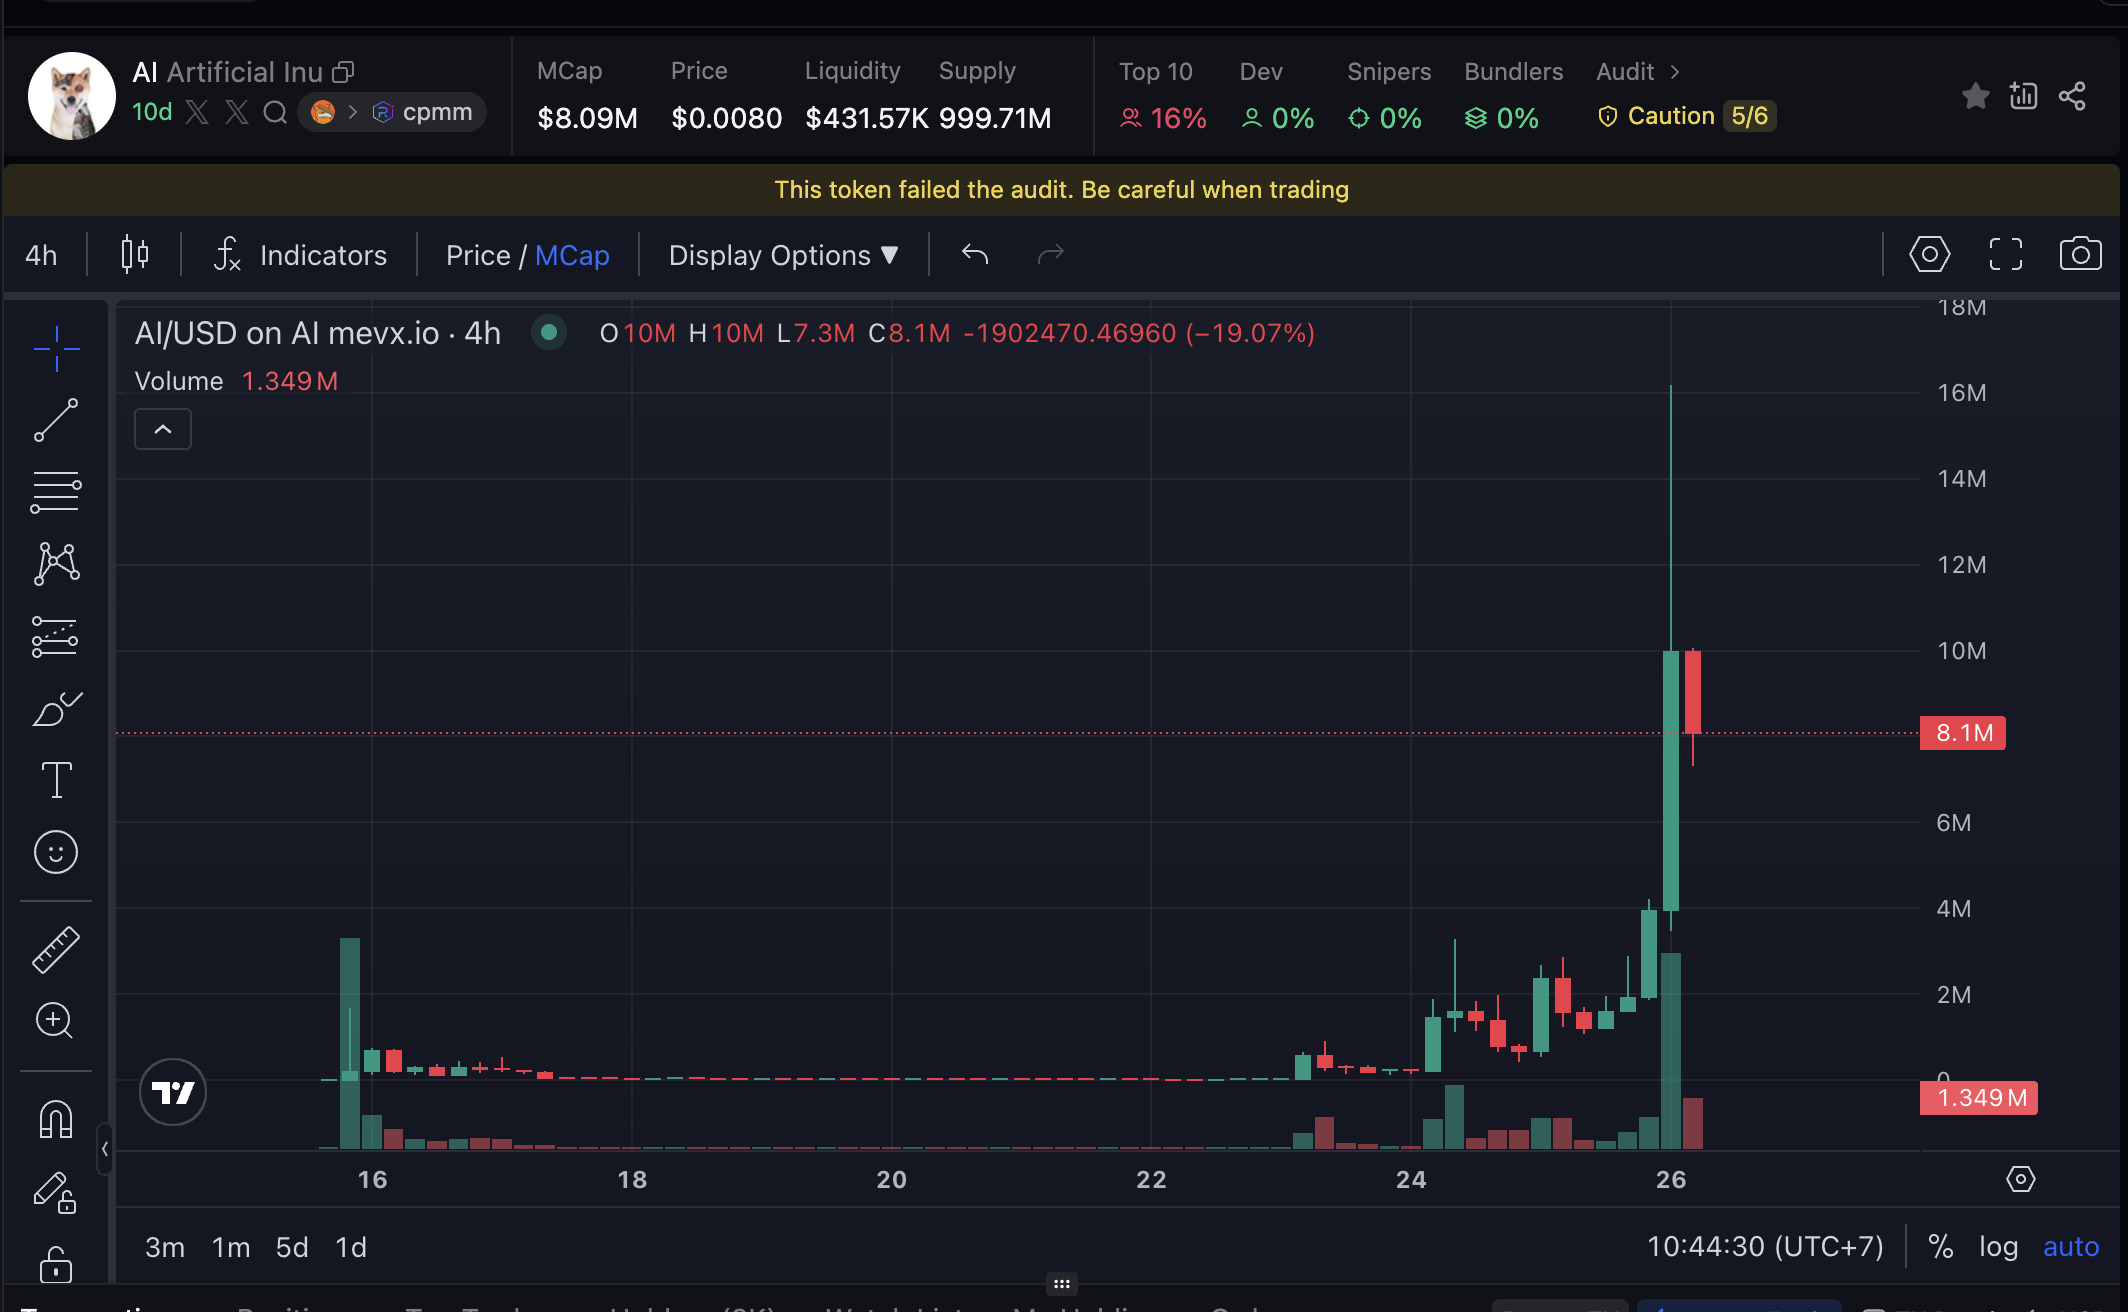Click the AI/USD on AI mevx.io title
The image size is (2128, 1312).
318,333
